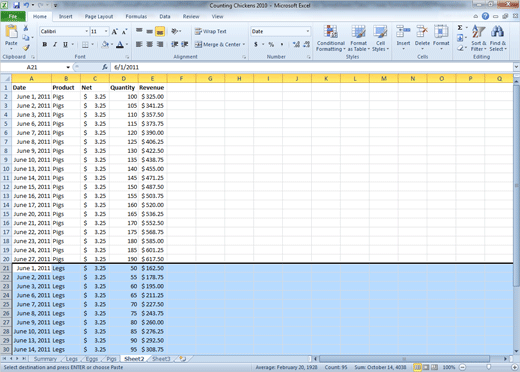Image resolution: width=520 pixels, height=372 pixels.
Task: Click the Insert cells button
Action: click(x=403, y=37)
